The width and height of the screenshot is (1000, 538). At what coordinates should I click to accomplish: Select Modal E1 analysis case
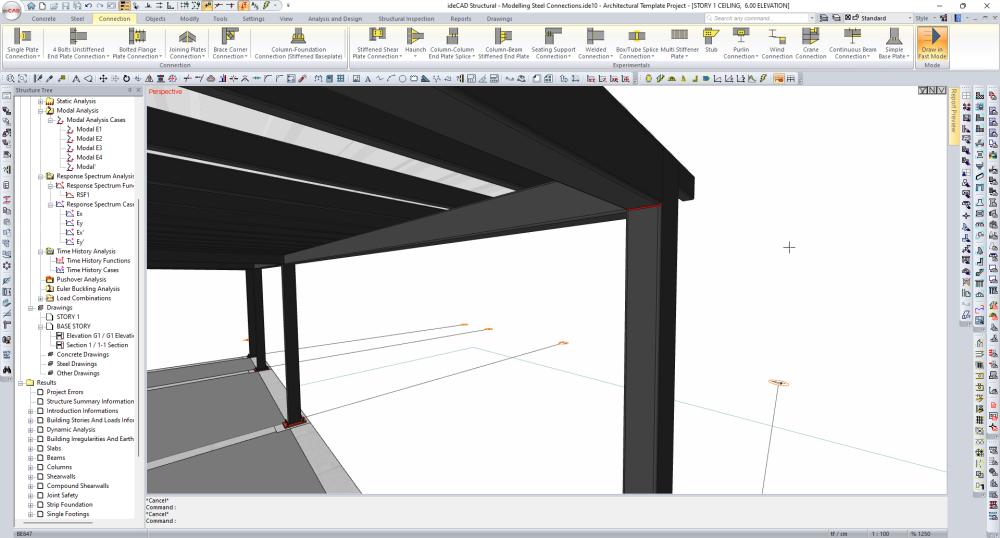[89, 129]
